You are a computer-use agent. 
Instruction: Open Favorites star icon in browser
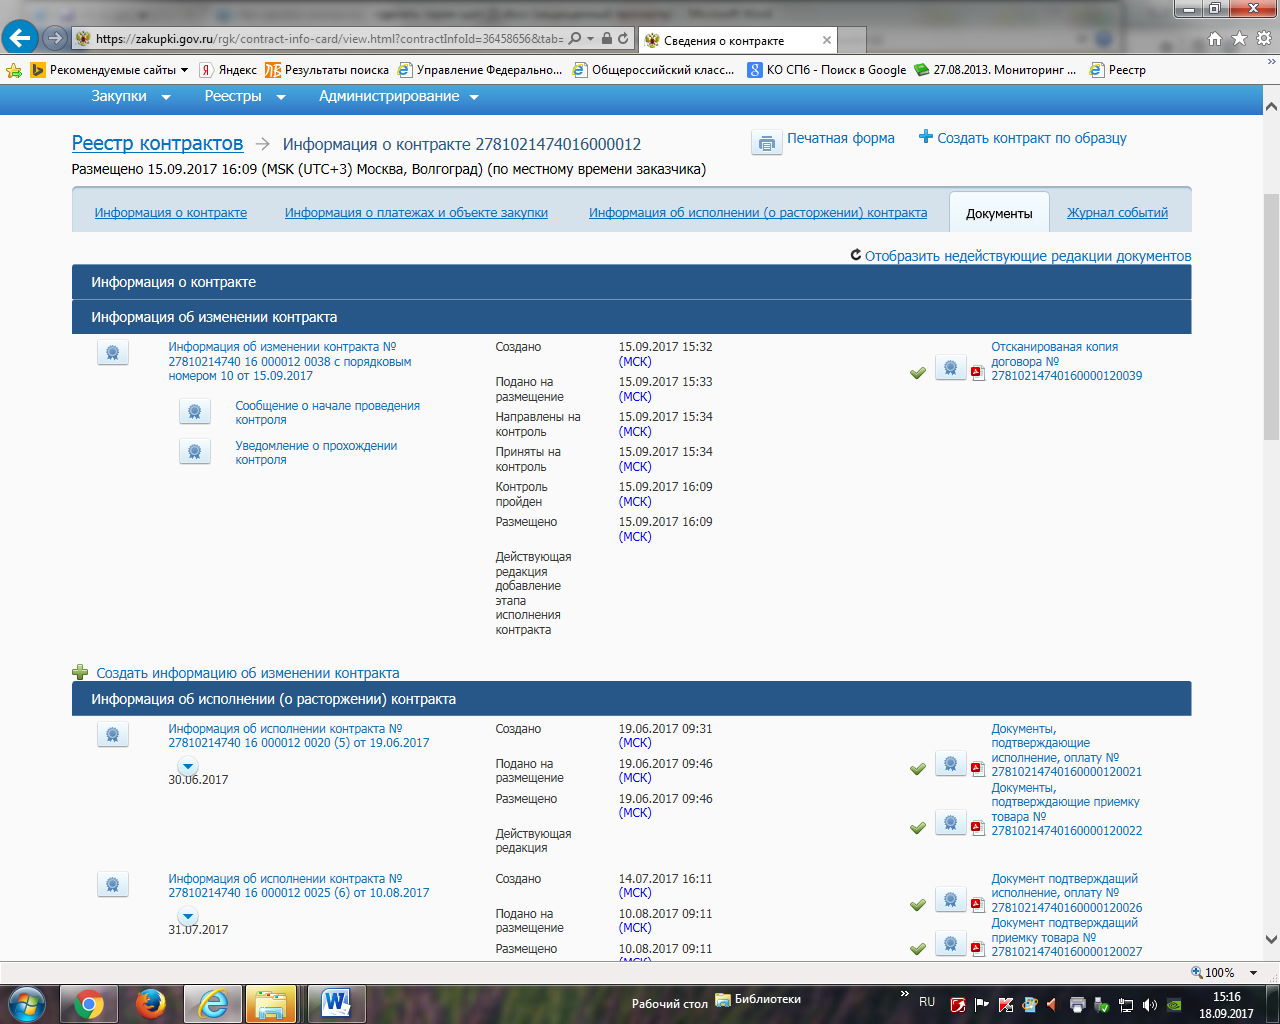click(1239, 39)
